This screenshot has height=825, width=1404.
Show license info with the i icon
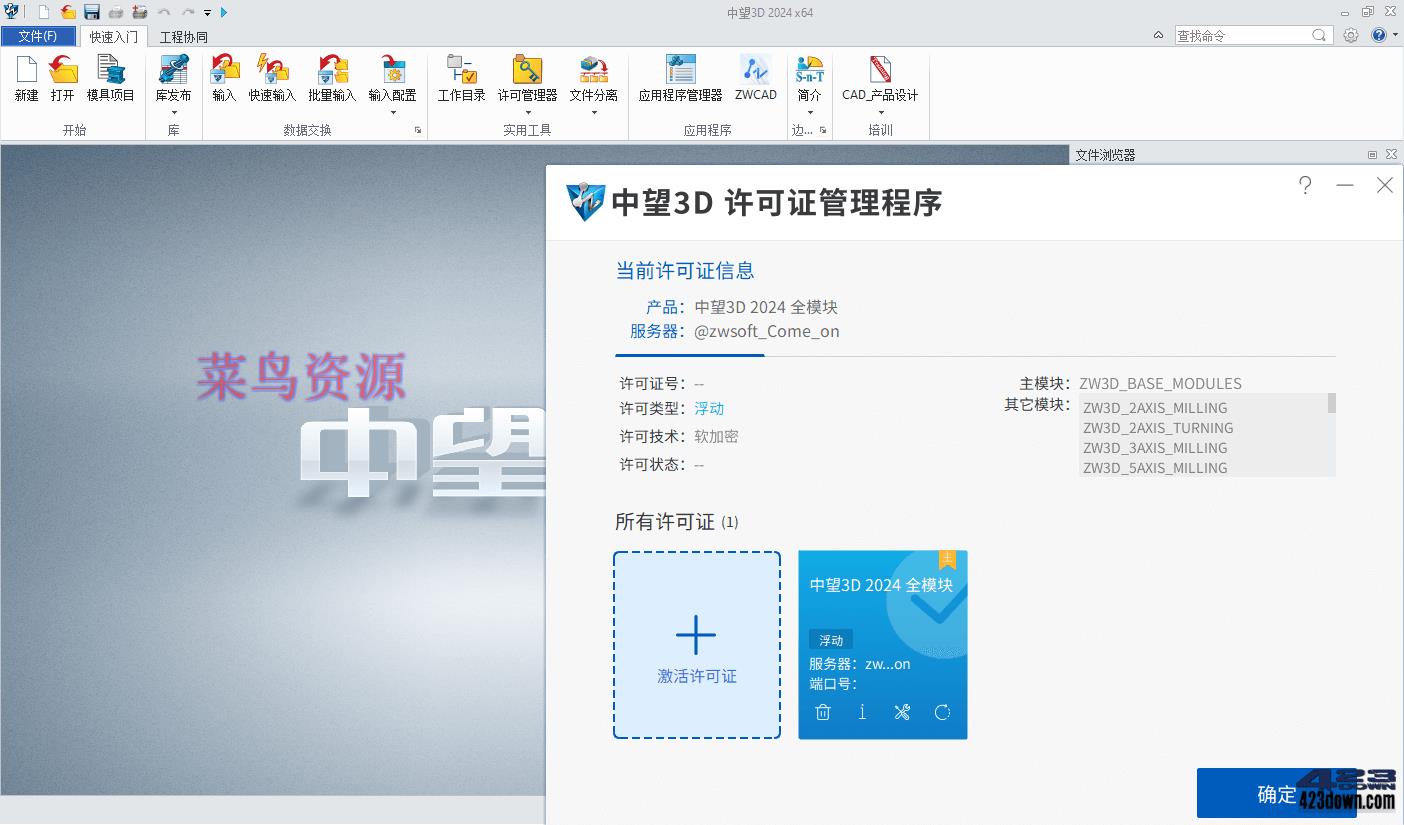862,712
